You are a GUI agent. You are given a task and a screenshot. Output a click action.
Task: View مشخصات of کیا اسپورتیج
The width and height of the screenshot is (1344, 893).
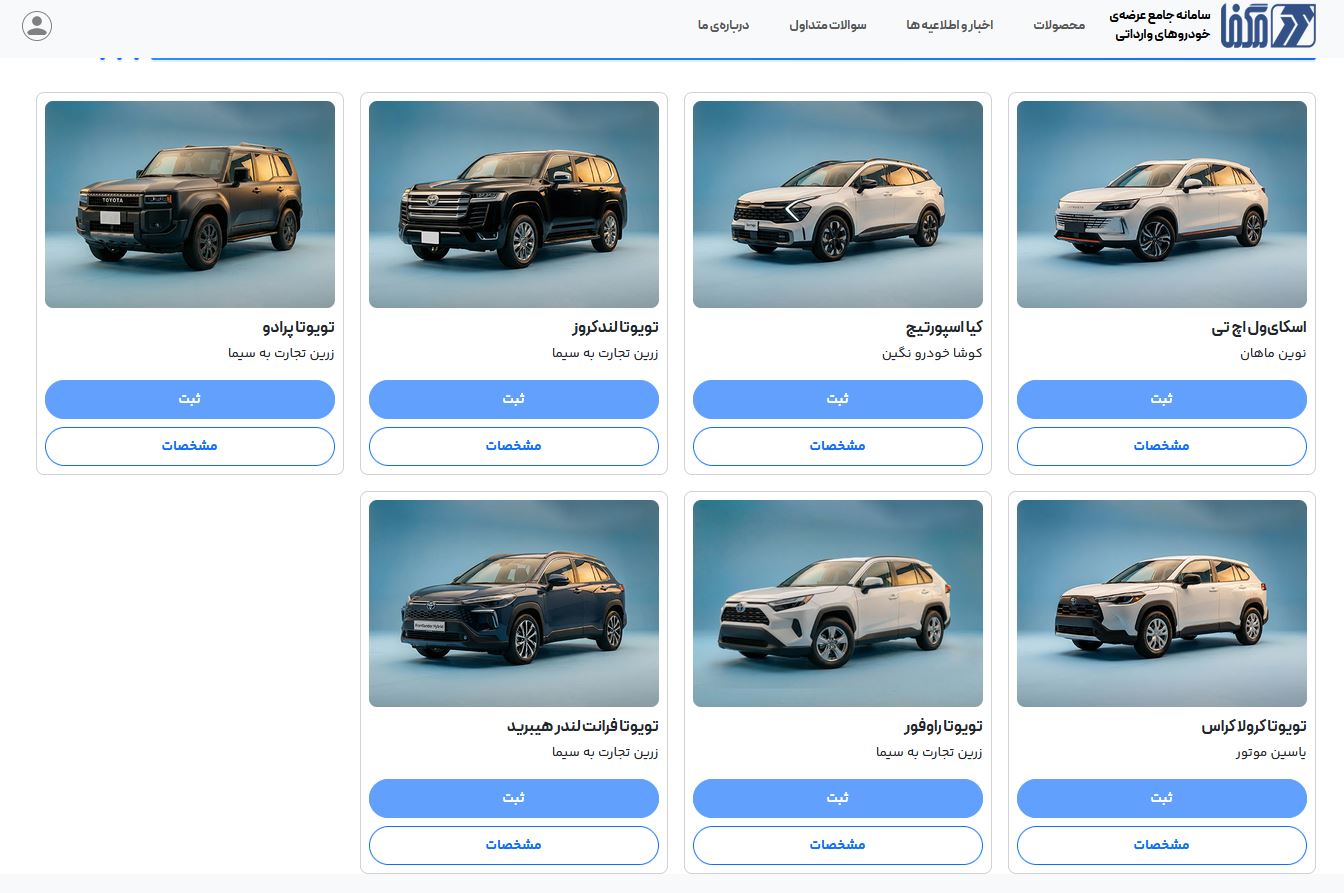tap(837, 446)
